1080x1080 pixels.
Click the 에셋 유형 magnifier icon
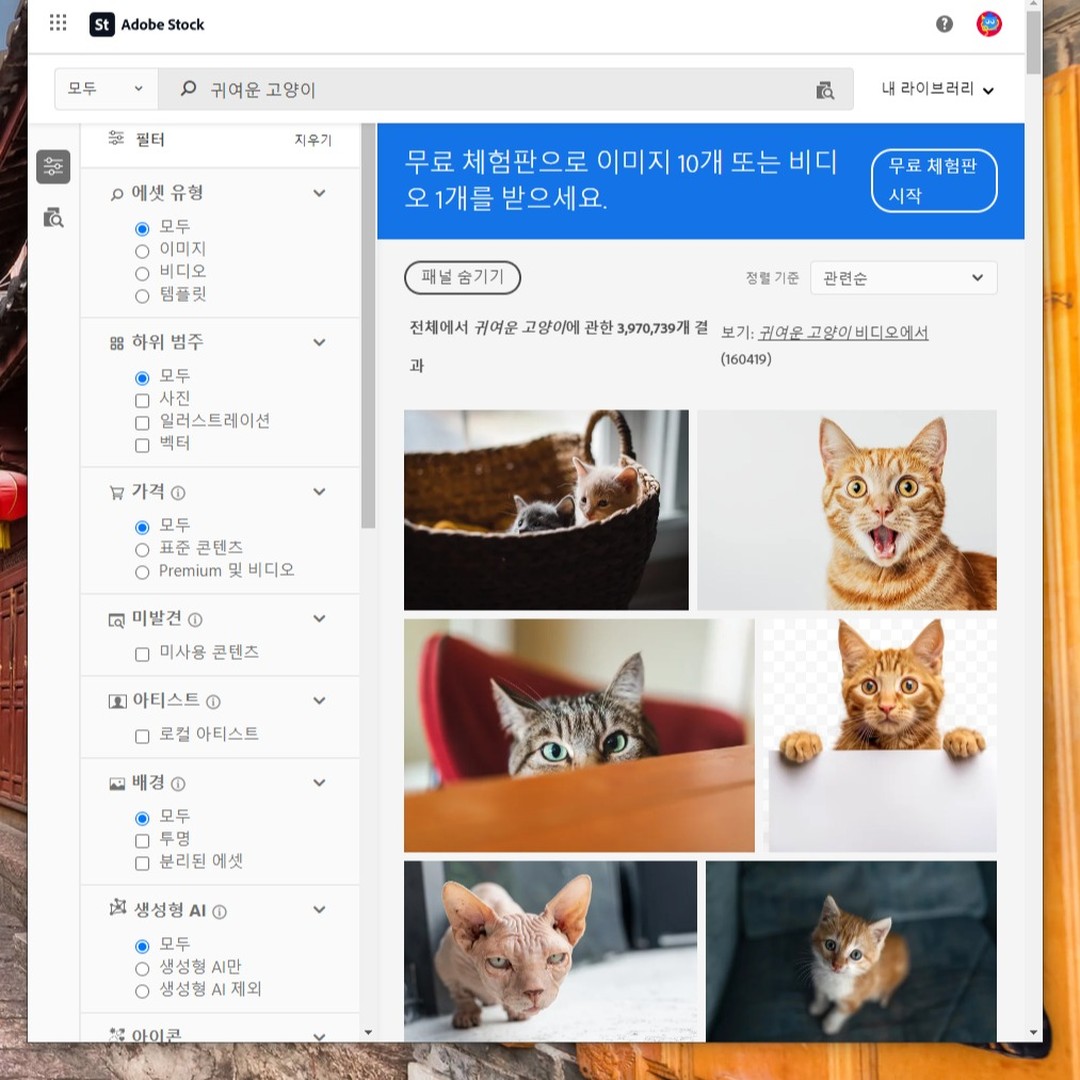click(x=117, y=194)
